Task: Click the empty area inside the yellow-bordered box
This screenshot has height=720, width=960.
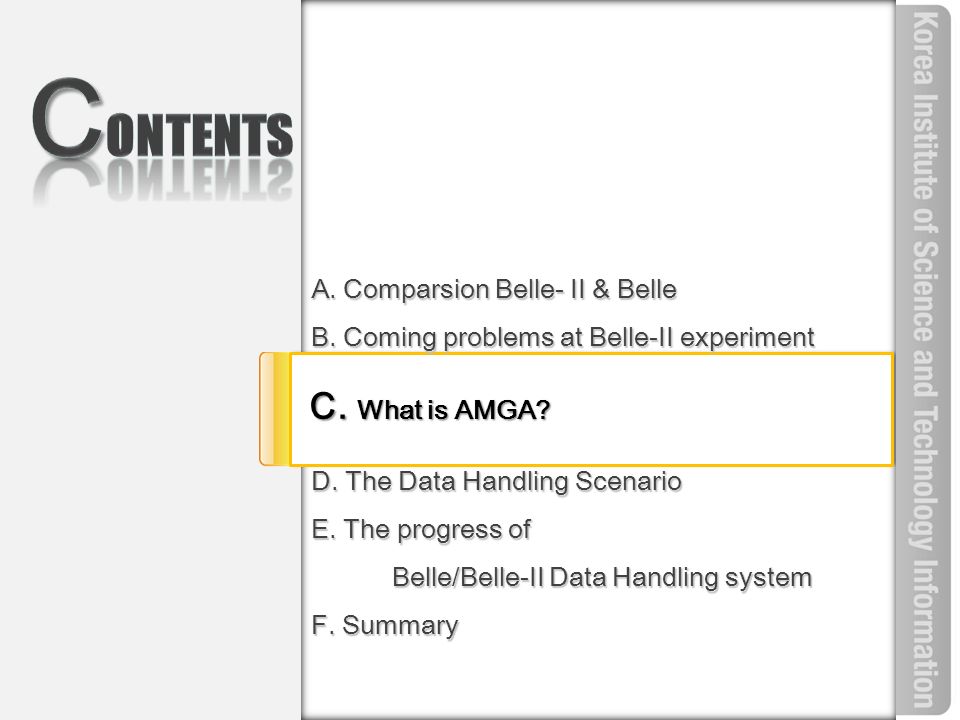Action: click(x=722, y=409)
